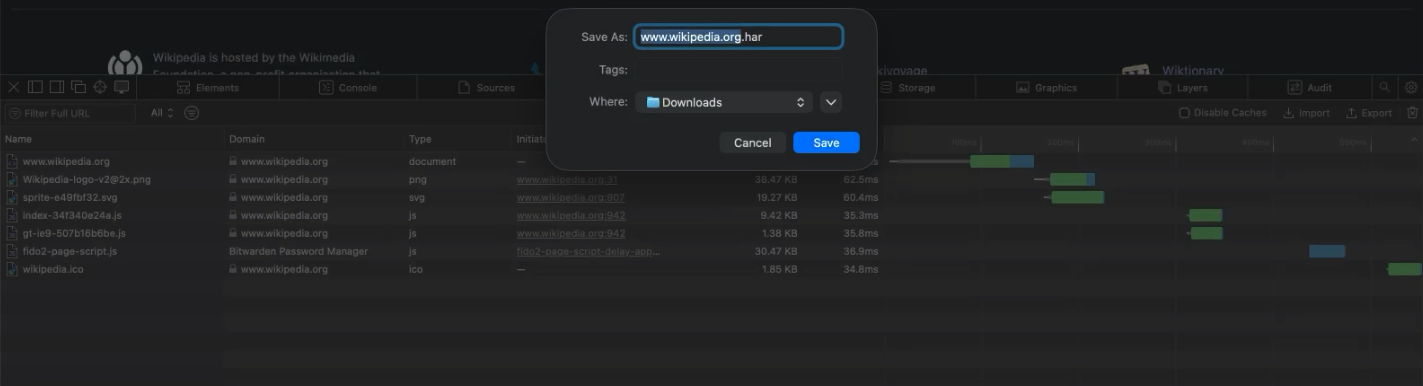
Task: Open device settings monitor icon
Action: (122, 88)
